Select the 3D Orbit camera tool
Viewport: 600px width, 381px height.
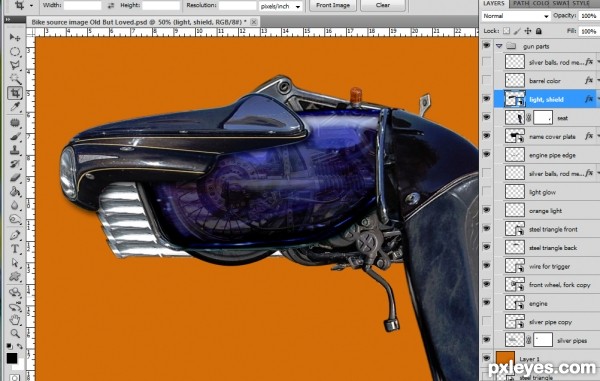tap(15, 306)
